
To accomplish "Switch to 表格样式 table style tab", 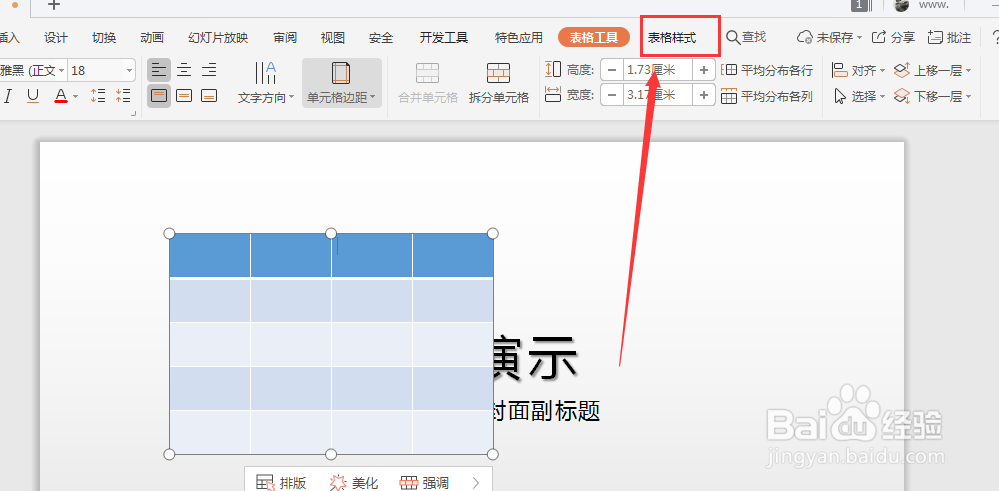I will pyautogui.click(x=672, y=38).
